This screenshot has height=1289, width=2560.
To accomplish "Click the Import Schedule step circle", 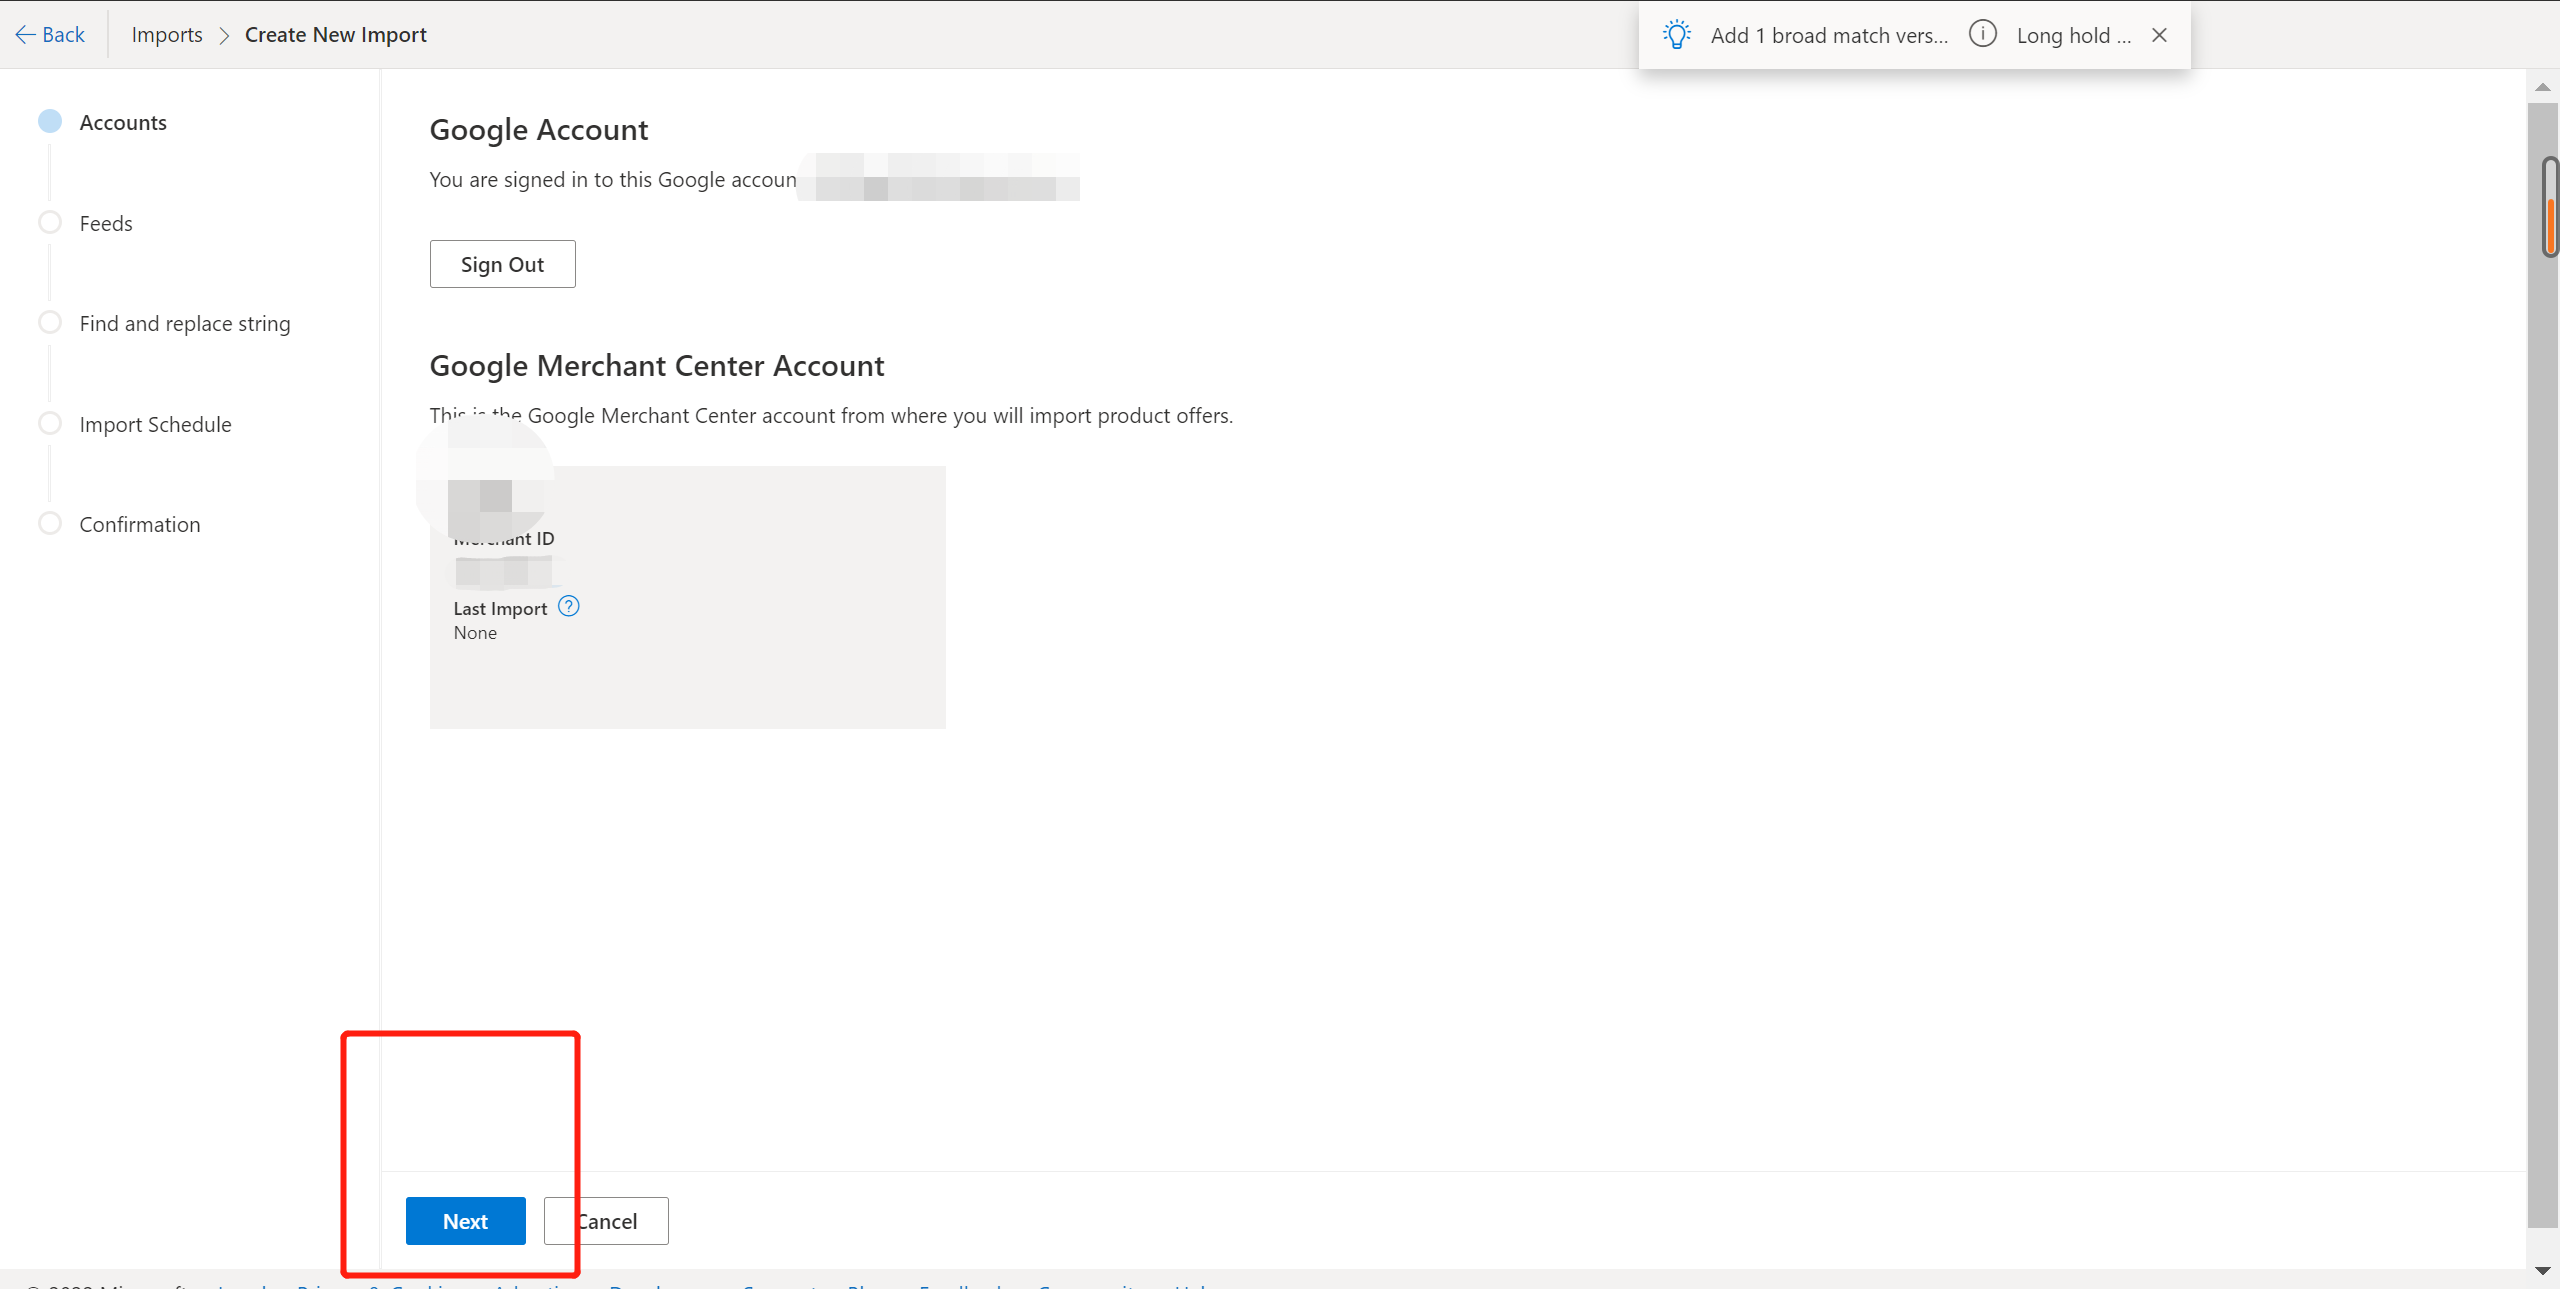I will coord(50,423).
